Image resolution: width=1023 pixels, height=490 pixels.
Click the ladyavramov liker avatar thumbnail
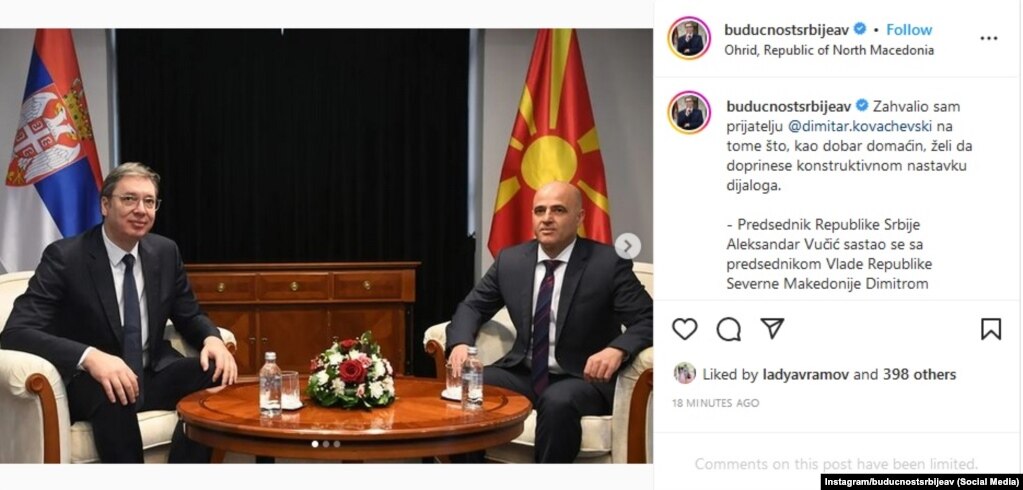coord(684,374)
